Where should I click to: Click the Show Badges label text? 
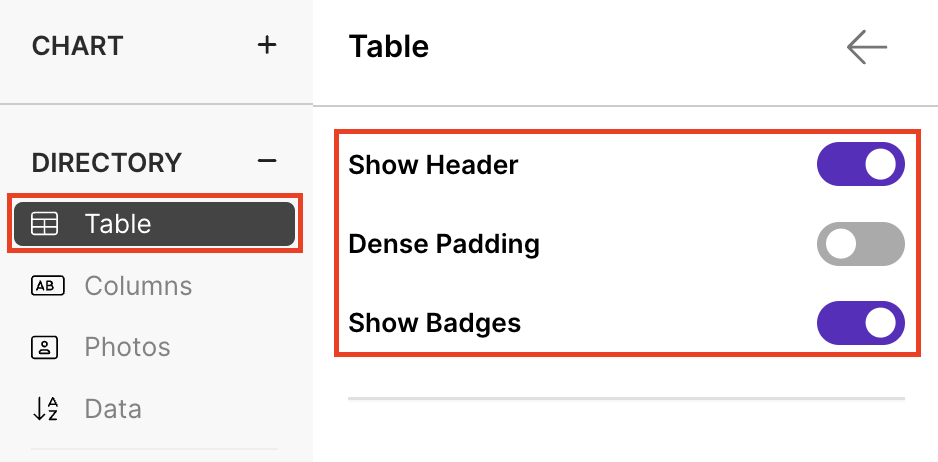pos(434,323)
